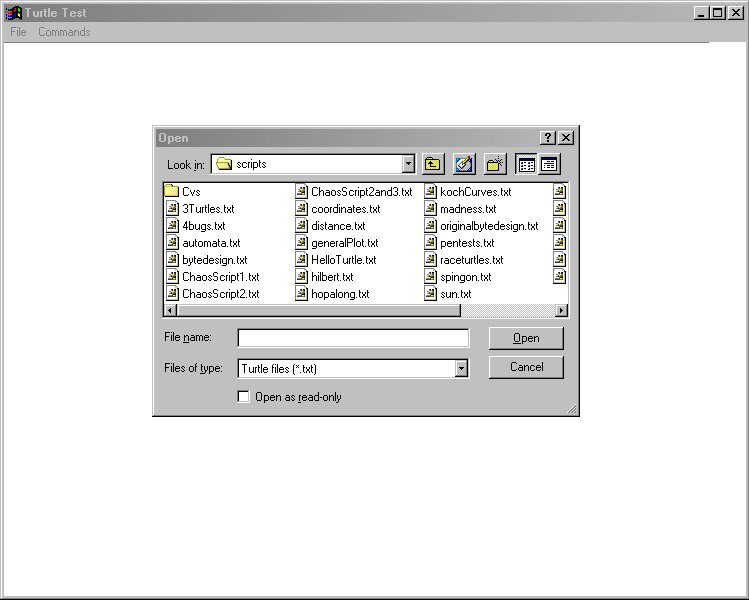Image resolution: width=749 pixels, height=600 pixels.
Task: Select file name distance.txt
Action: pyautogui.click(x=338, y=226)
